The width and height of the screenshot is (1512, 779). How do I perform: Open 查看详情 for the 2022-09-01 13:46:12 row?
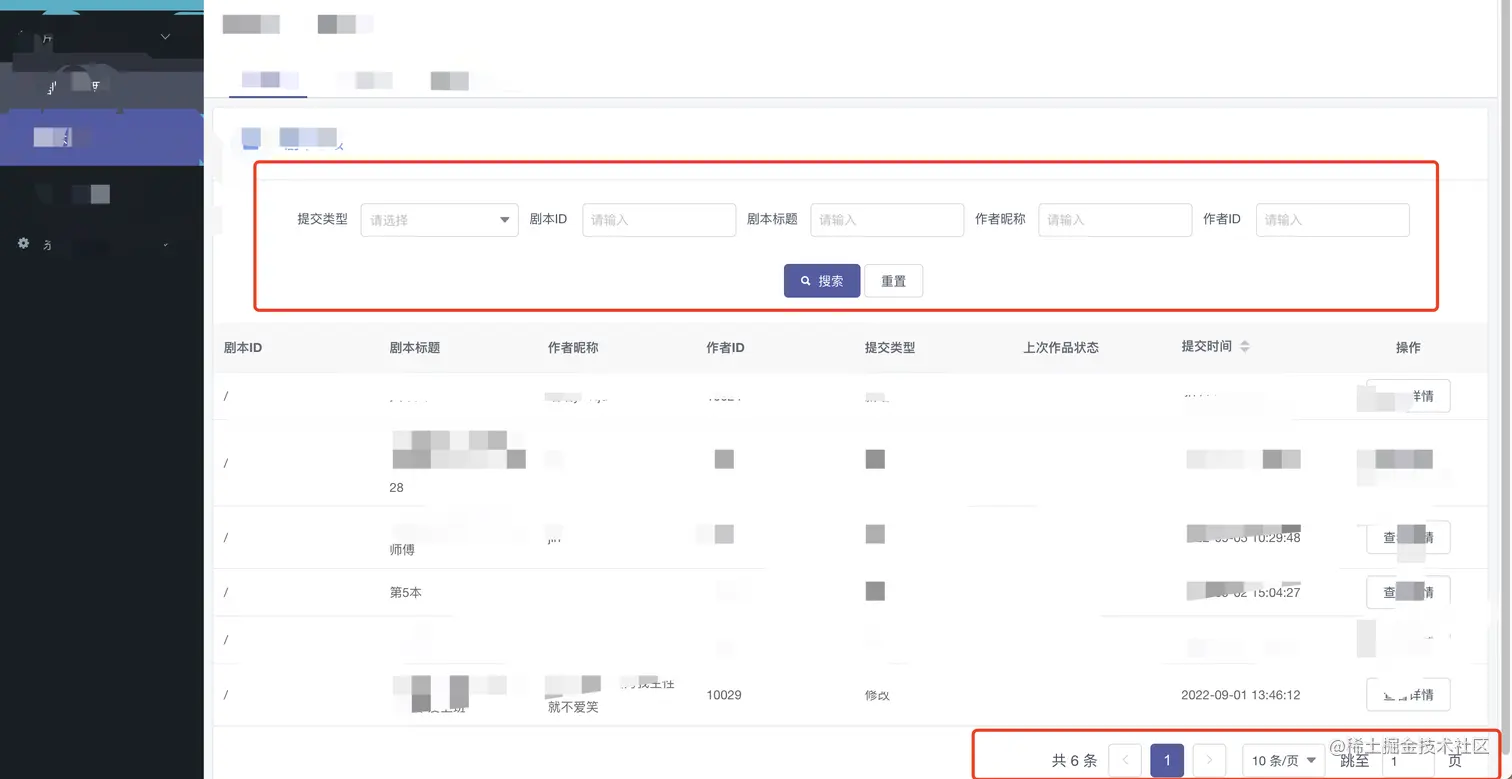coord(1408,695)
